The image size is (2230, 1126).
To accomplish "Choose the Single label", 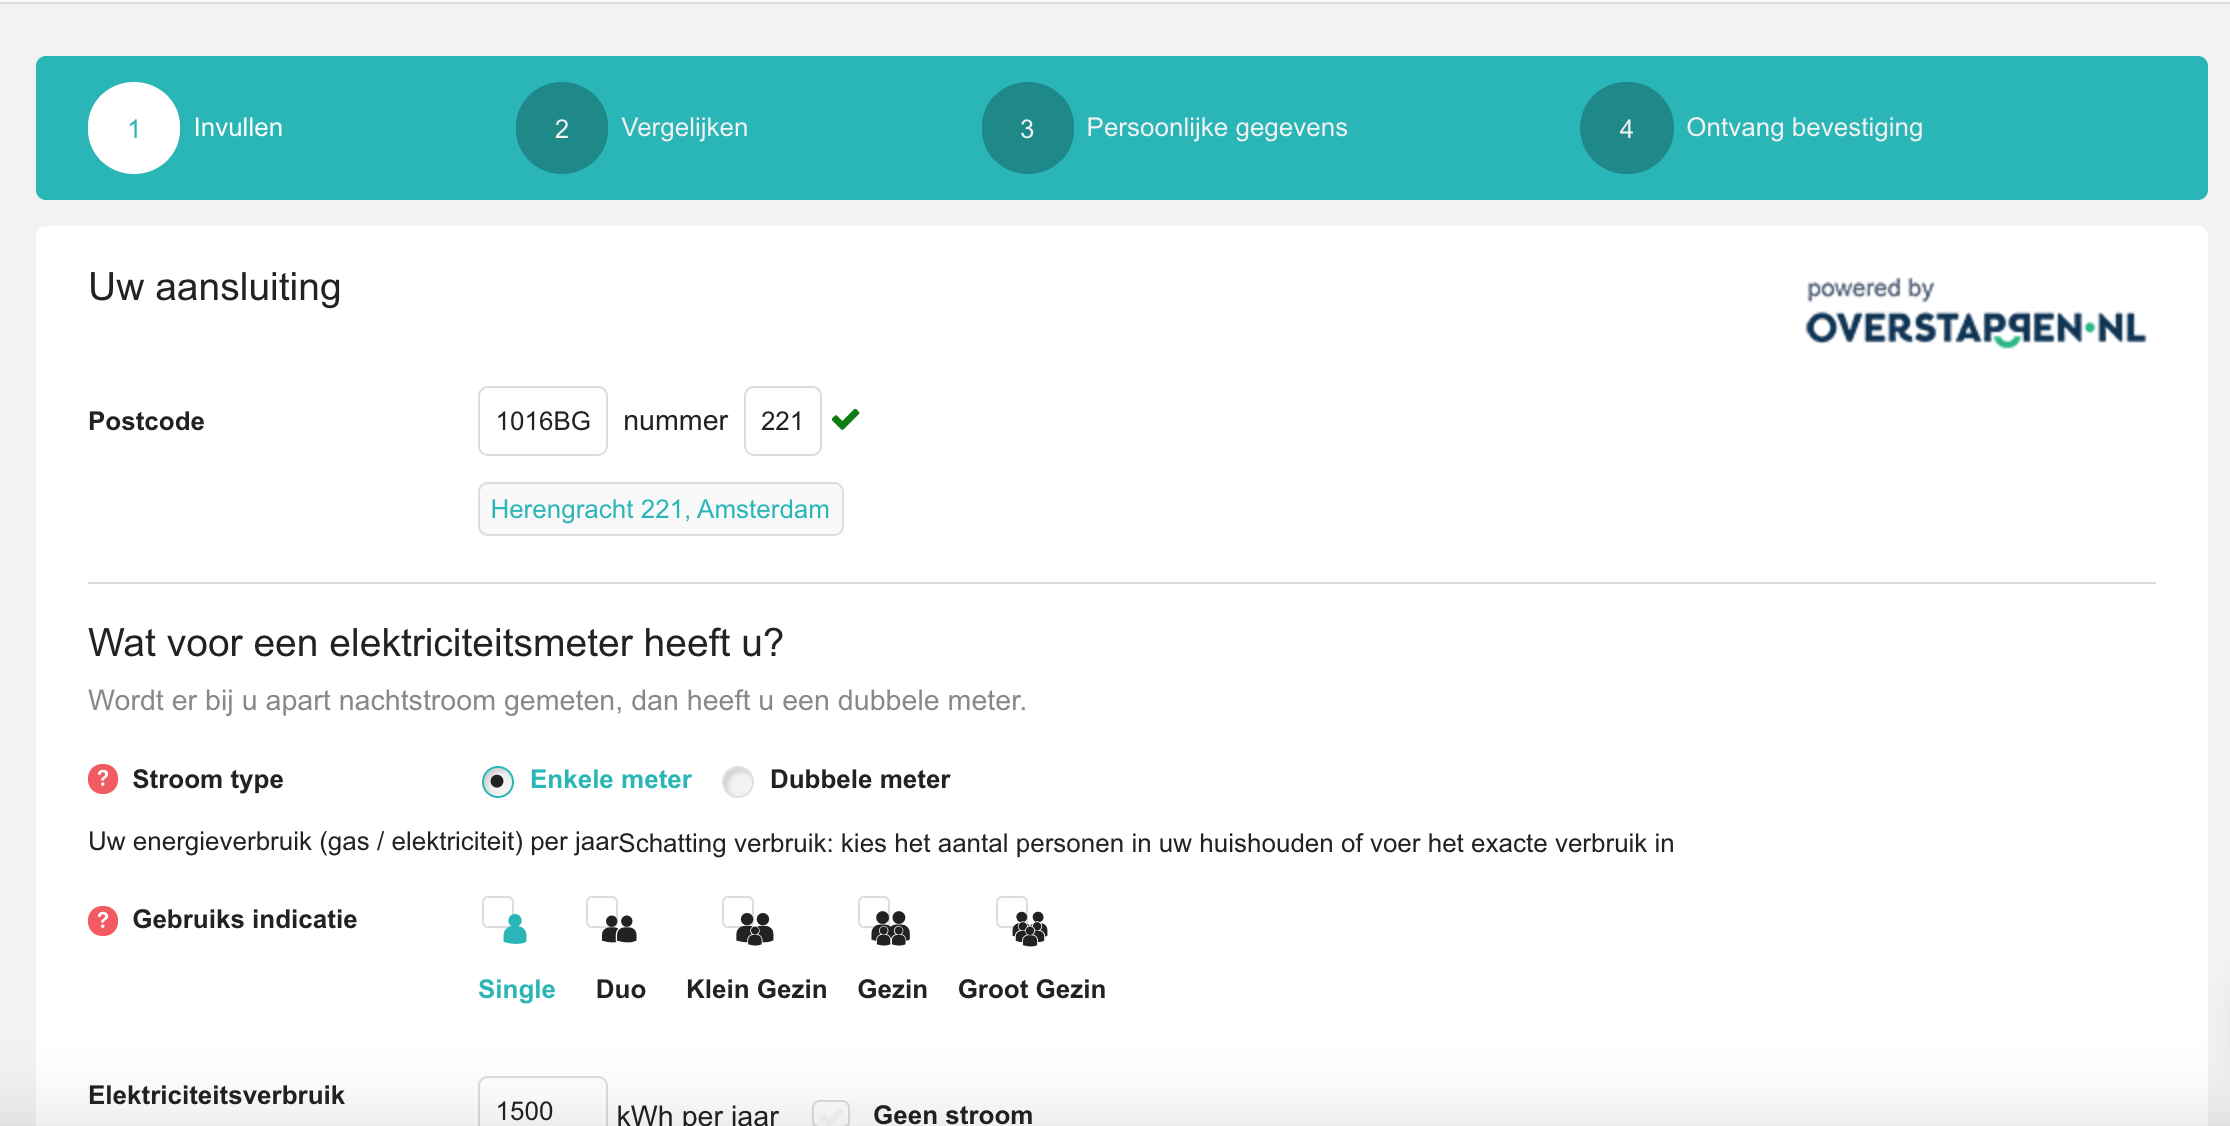I will 517,989.
